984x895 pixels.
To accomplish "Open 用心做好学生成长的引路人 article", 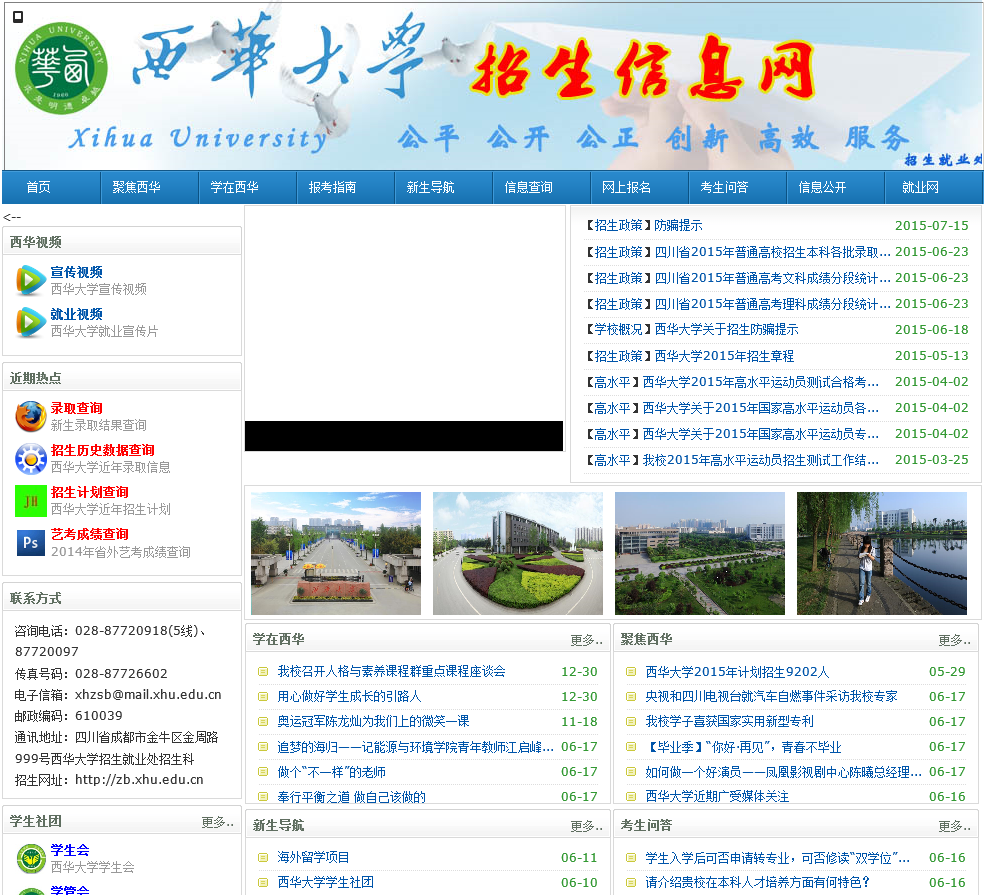I will coord(350,697).
